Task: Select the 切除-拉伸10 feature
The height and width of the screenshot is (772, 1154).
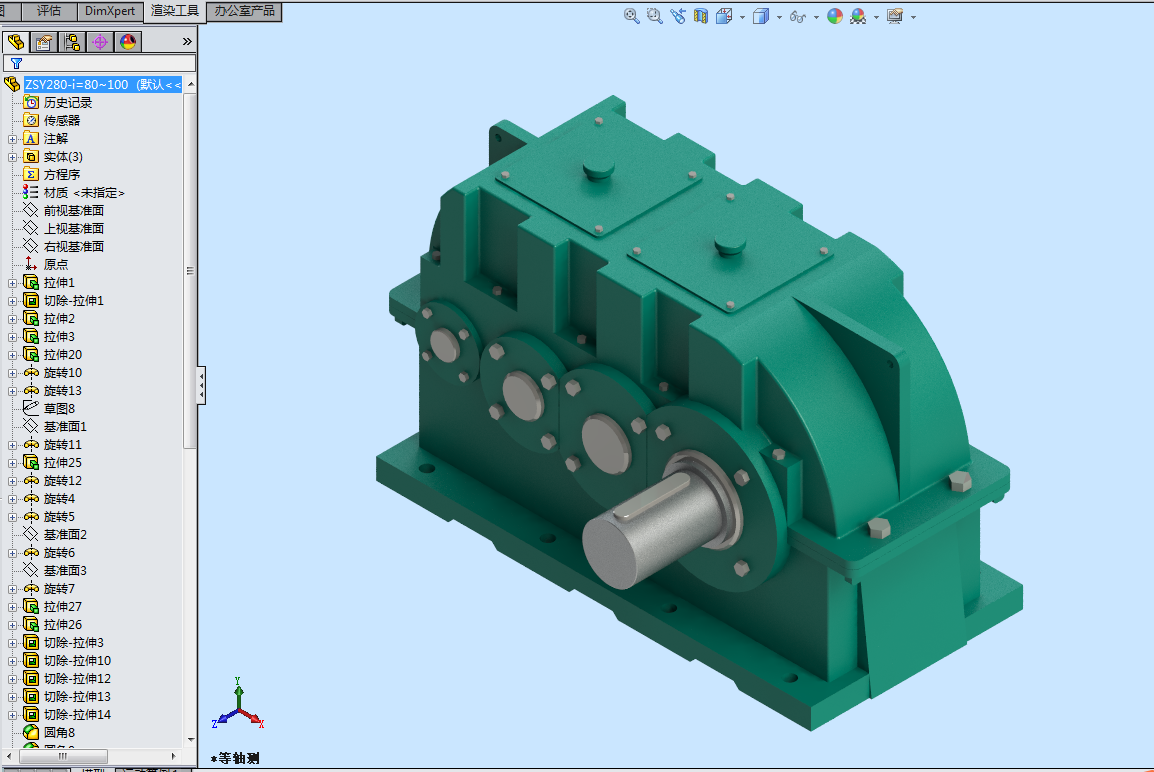Action: pos(77,661)
